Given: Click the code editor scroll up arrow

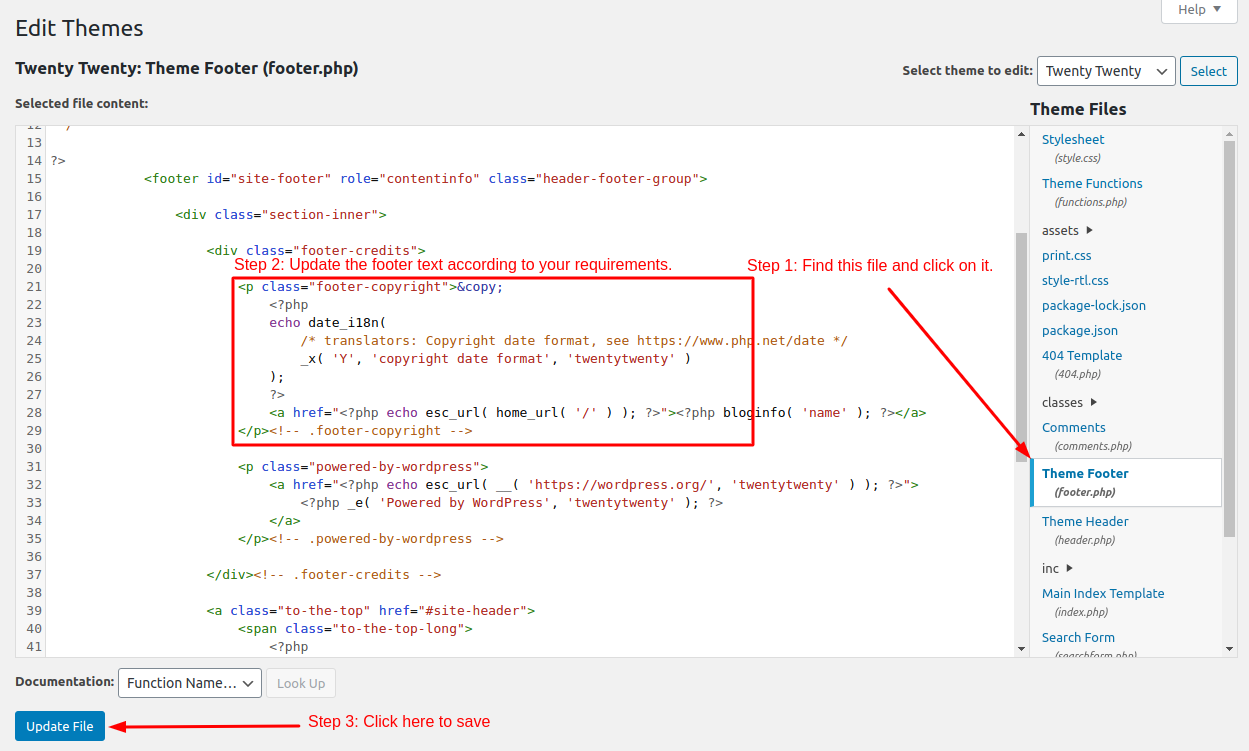Looking at the screenshot, I should click(x=1021, y=134).
